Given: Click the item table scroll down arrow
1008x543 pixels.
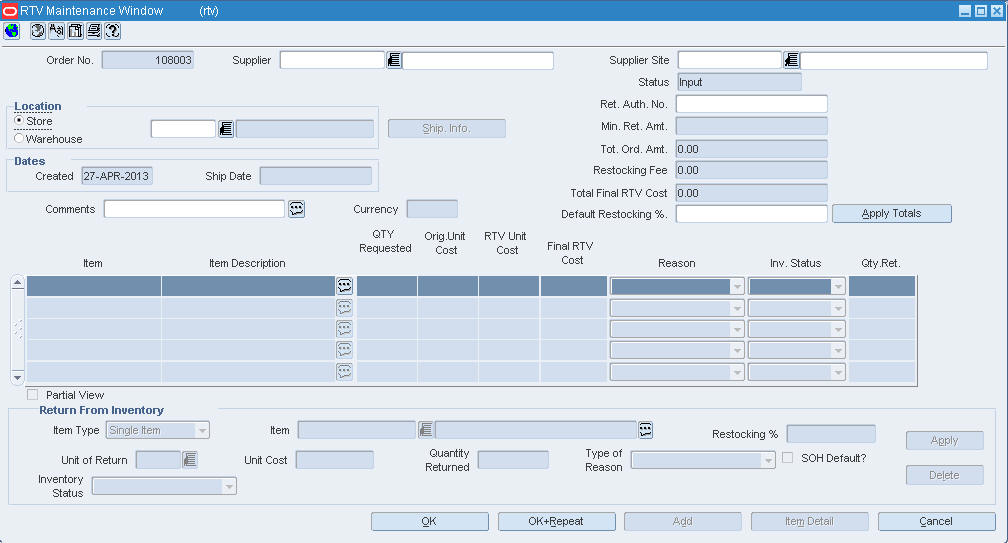Looking at the screenshot, I should click(x=17, y=377).
